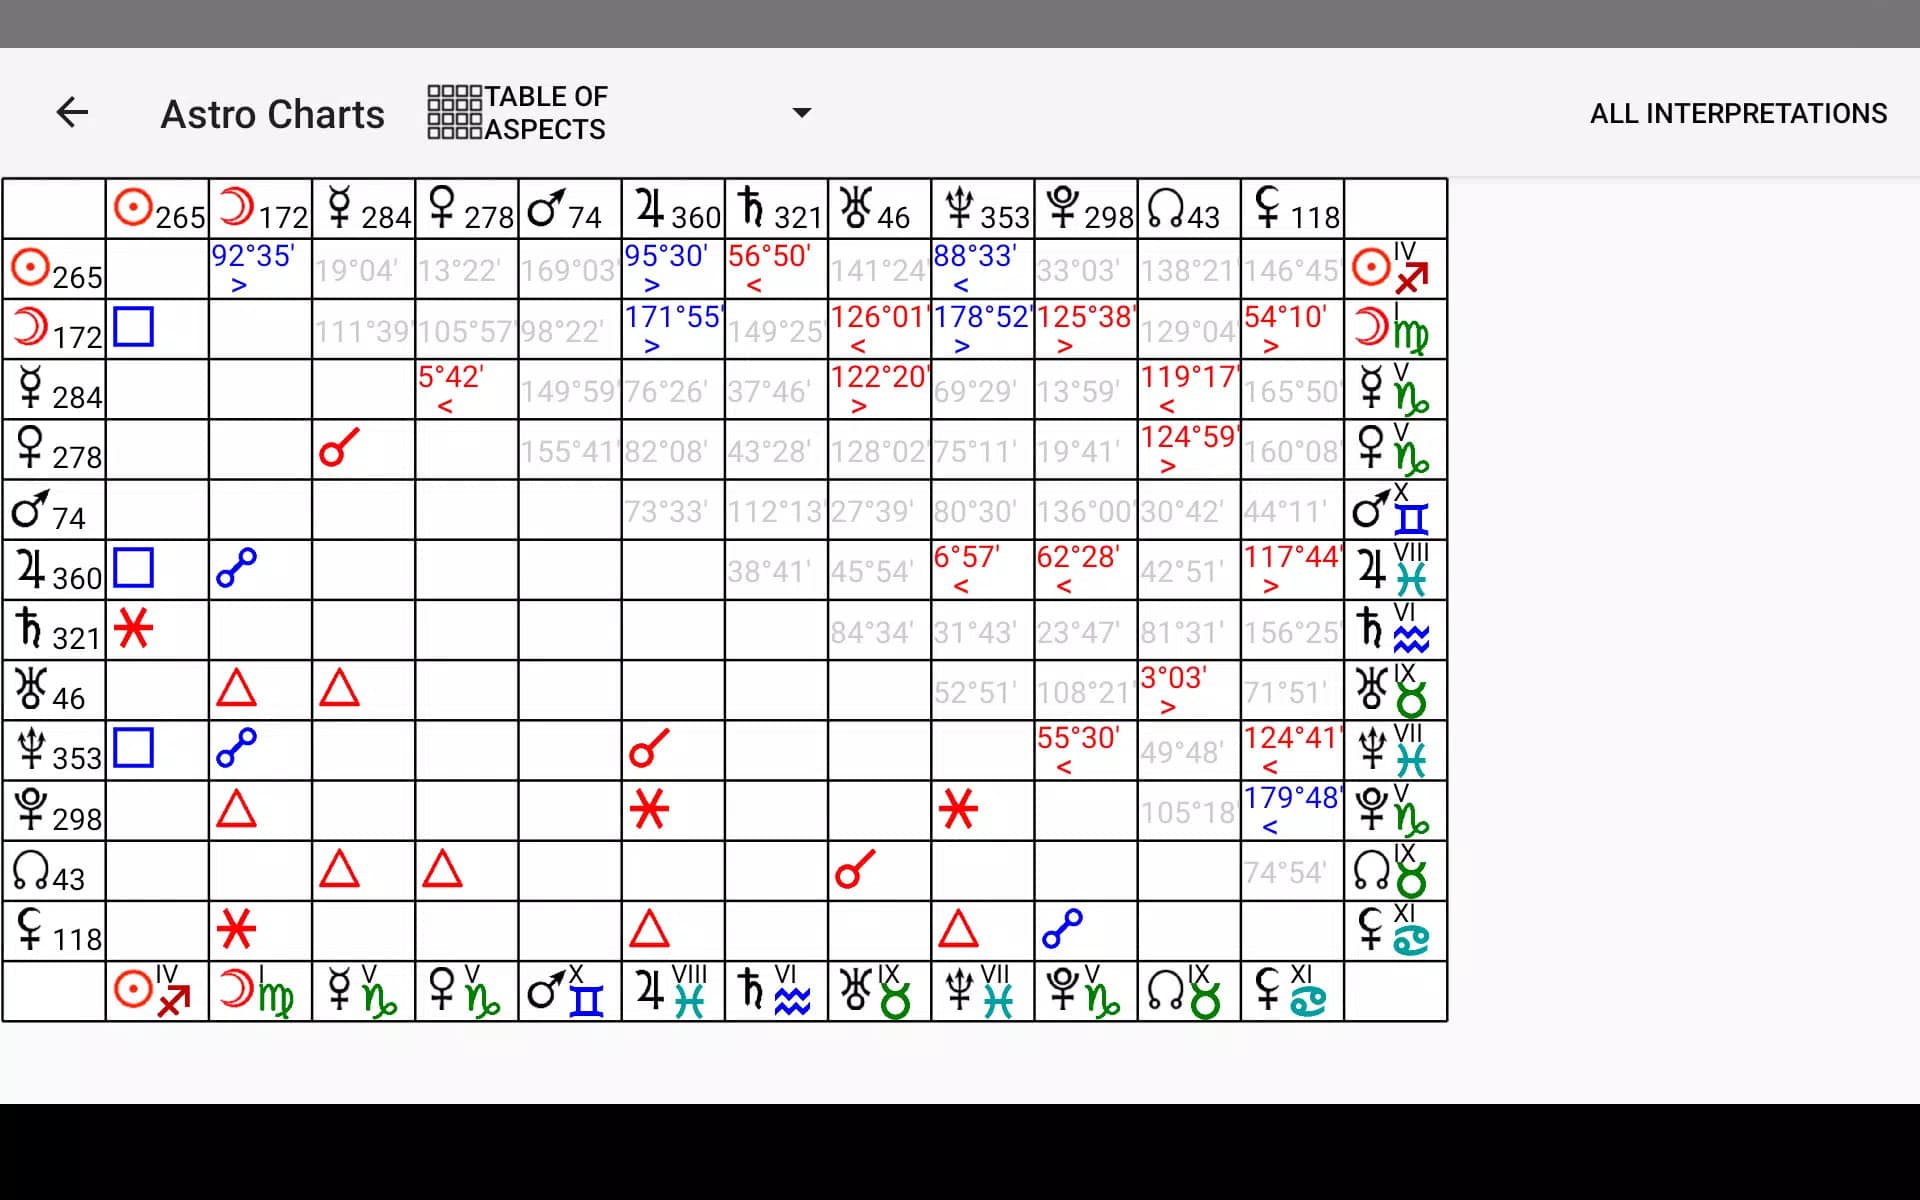Click the square aspect in the Moon row
Image resolution: width=1920 pixels, height=1200 pixels.
[135, 327]
